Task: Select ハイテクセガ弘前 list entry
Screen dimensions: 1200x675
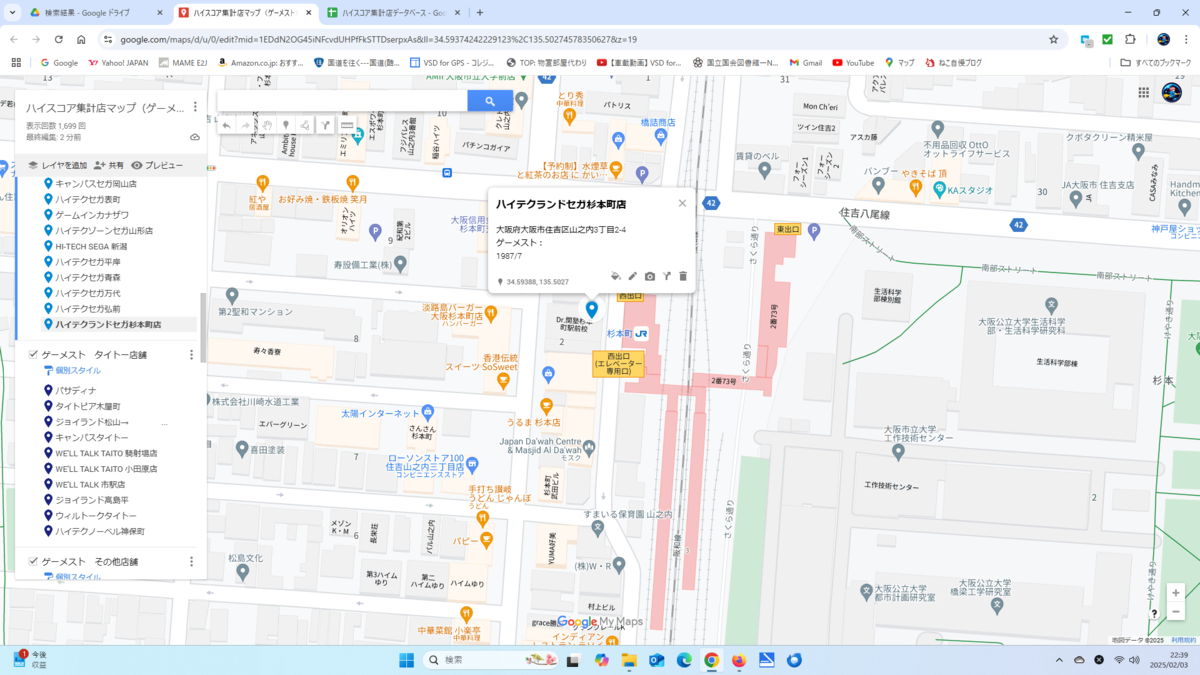Action: pyautogui.click(x=87, y=309)
